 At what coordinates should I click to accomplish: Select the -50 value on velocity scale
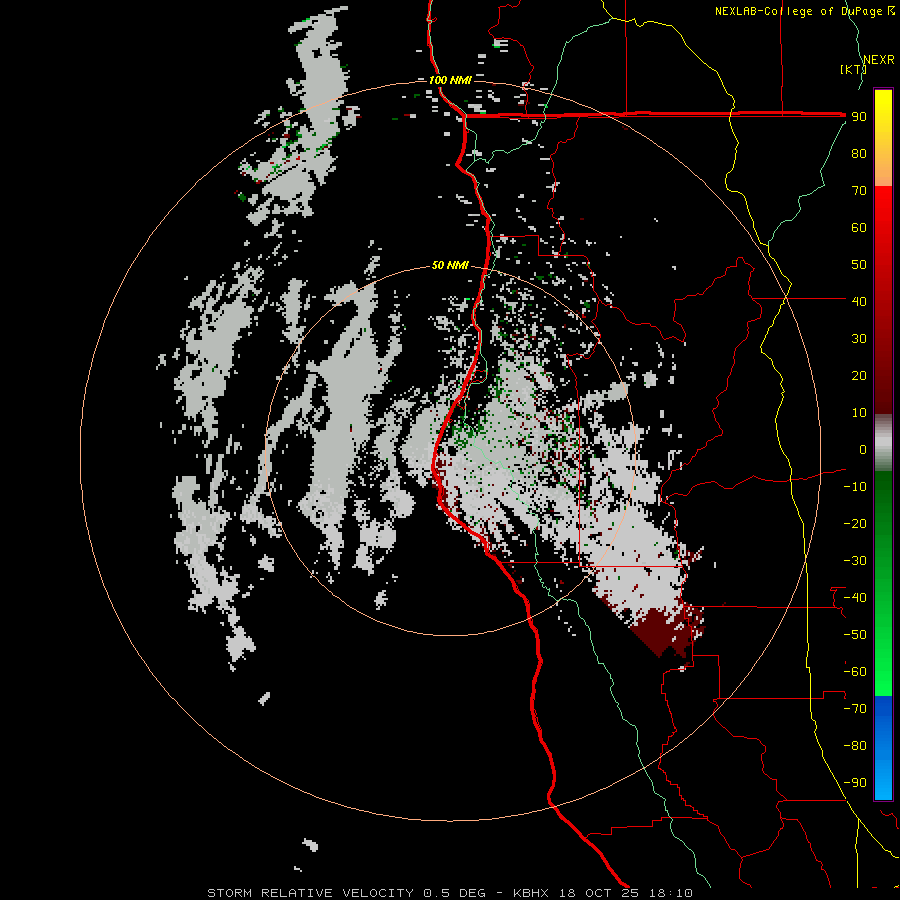tap(855, 635)
